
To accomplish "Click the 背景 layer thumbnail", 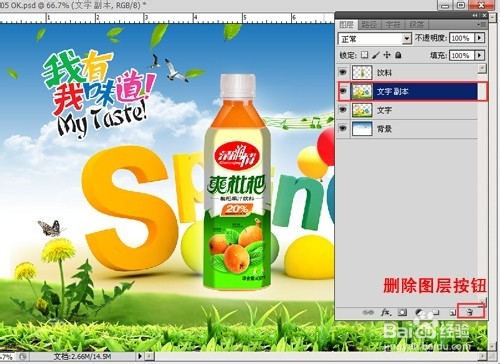I will (x=362, y=129).
